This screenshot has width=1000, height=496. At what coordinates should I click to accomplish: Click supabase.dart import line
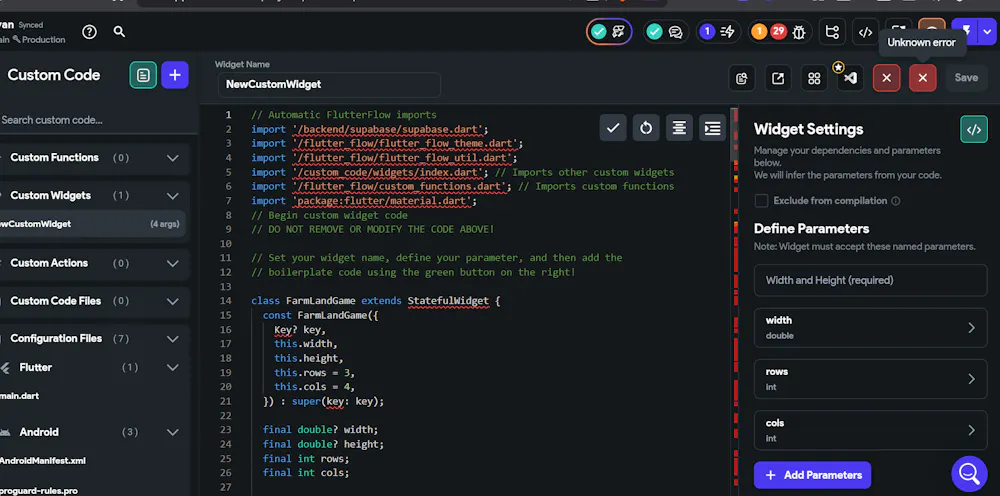(370, 129)
